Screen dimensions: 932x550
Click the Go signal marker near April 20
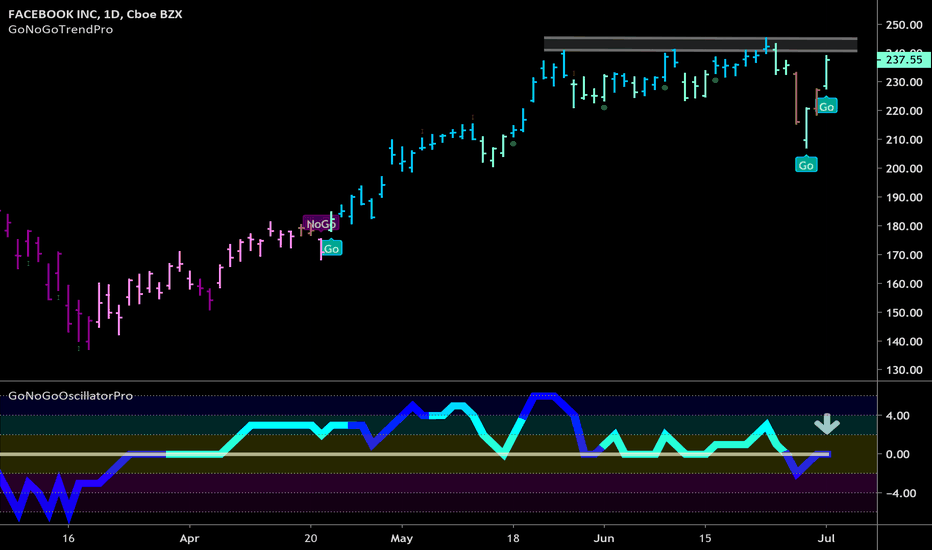(x=331, y=248)
